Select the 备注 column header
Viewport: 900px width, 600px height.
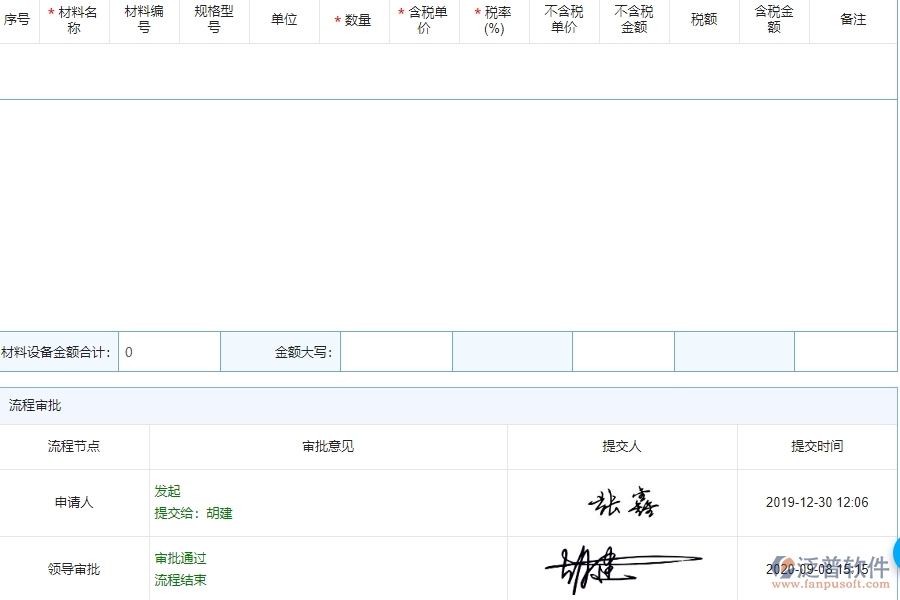click(852, 19)
